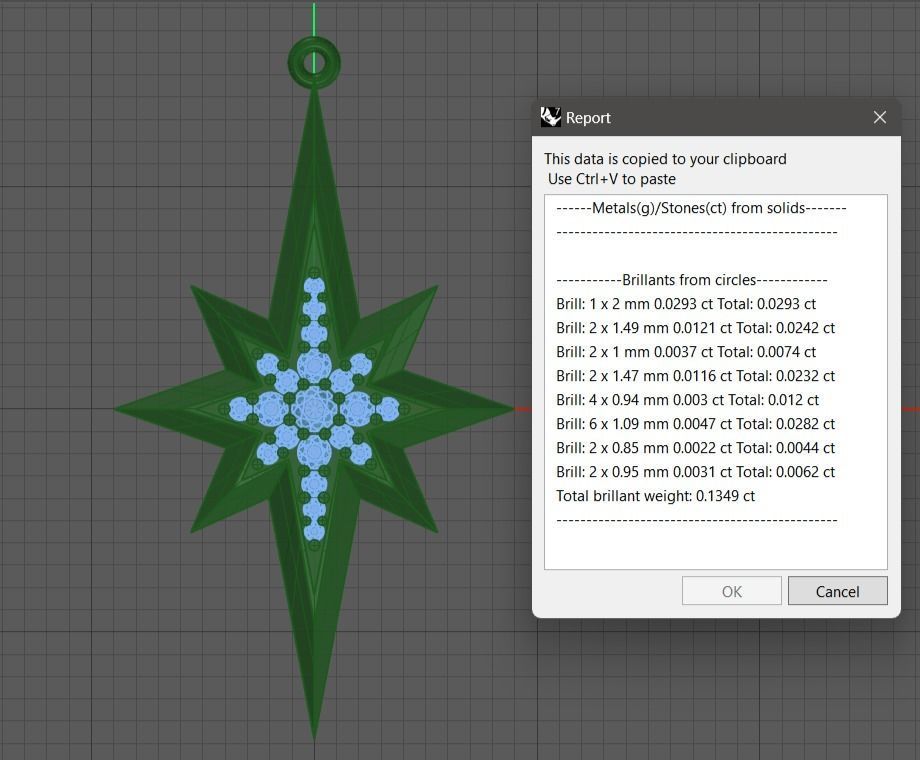Click the Report dialog title text

[588, 118]
